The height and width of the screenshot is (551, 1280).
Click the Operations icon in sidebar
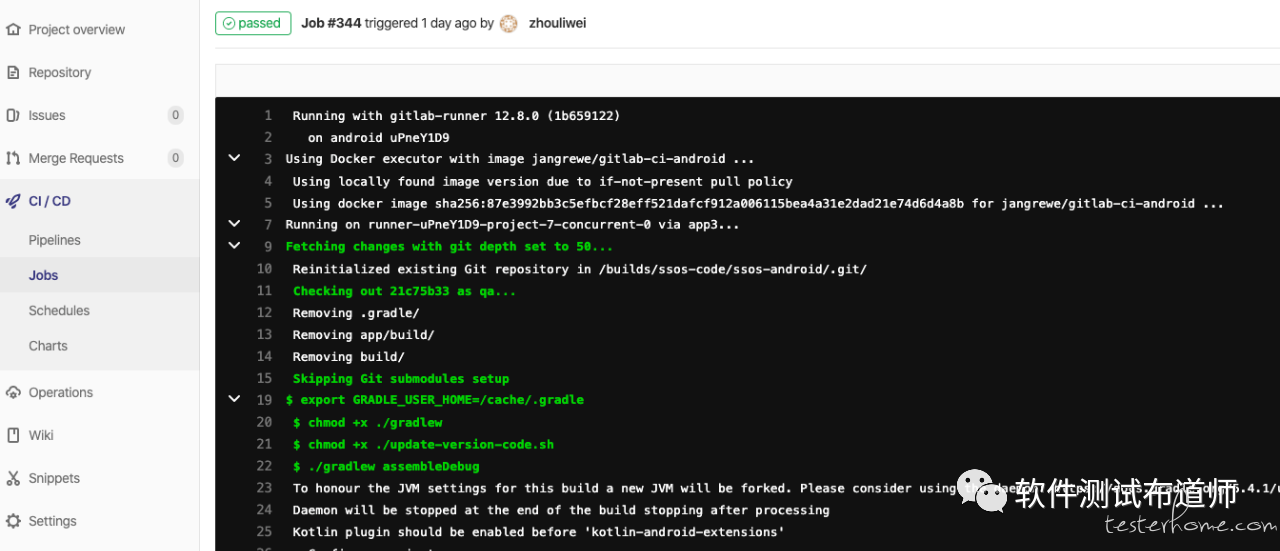pyautogui.click(x=13, y=393)
